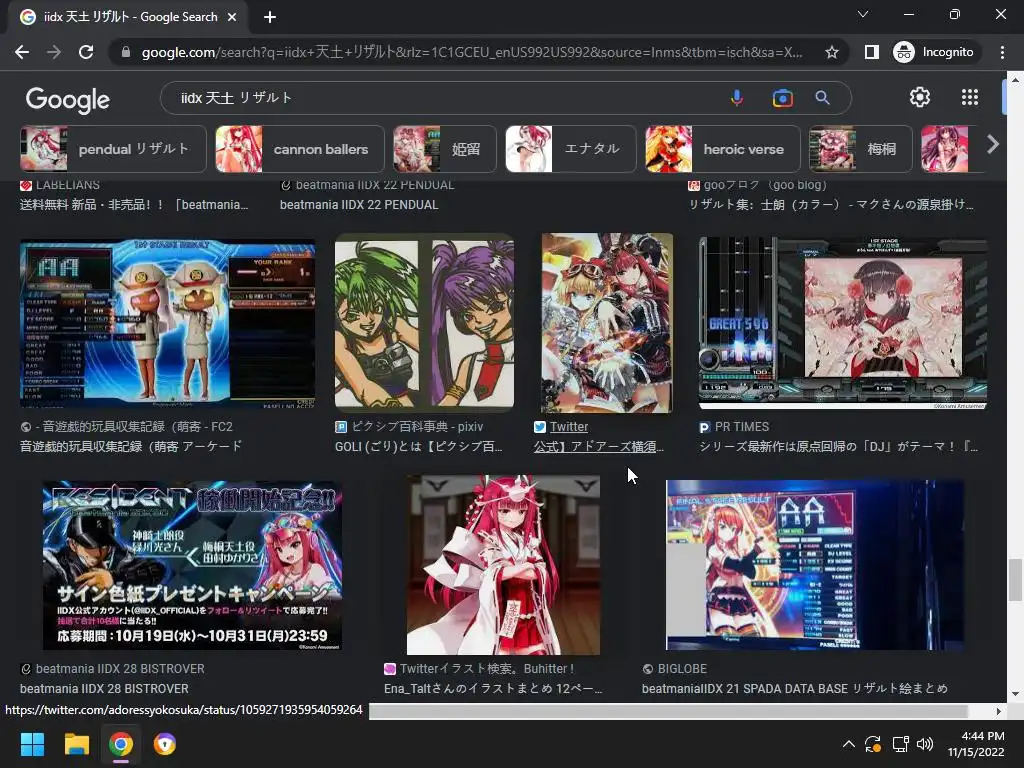The image size is (1024, 768).
Task: Click the horizontal scrollbar right arrow
Action: coord(999,711)
